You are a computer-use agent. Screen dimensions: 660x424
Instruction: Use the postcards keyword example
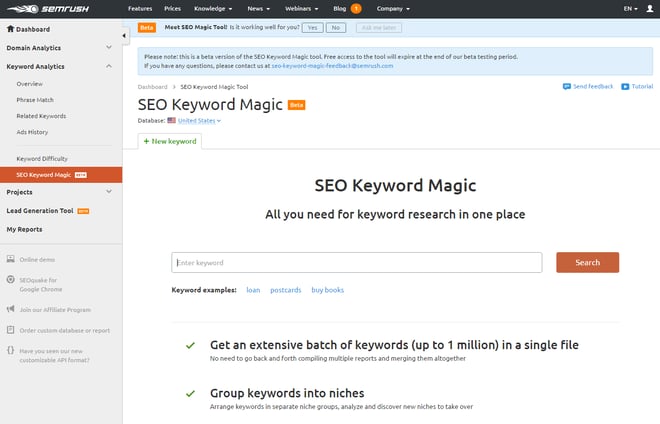click(x=286, y=290)
